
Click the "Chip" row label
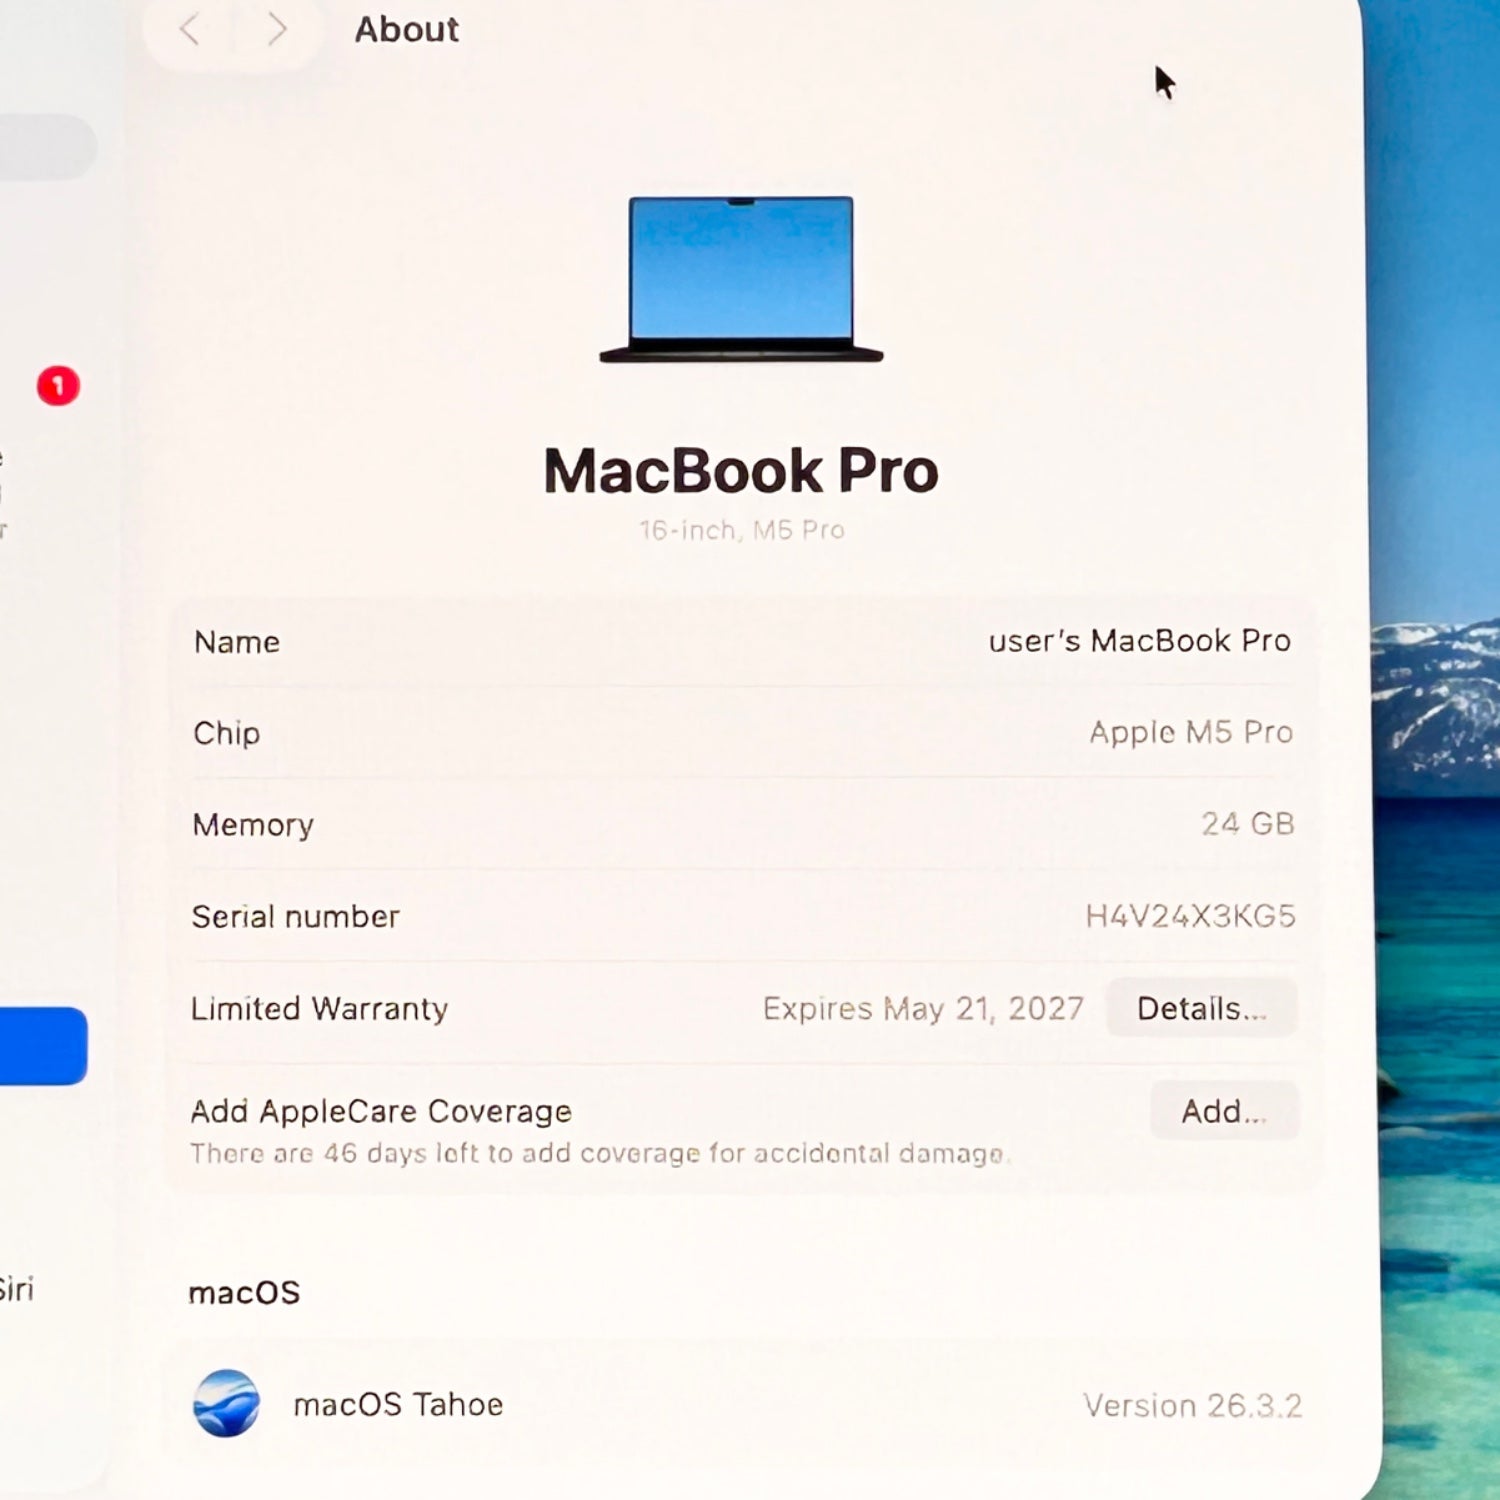coord(227,733)
